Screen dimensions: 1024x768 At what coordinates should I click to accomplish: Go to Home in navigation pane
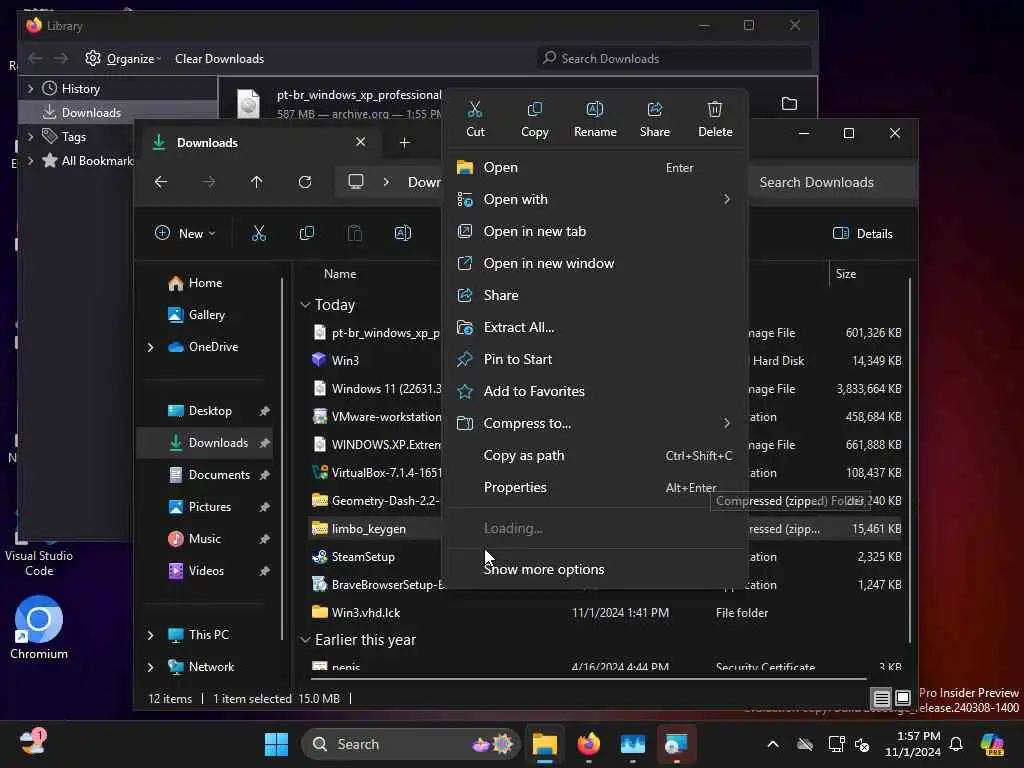click(205, 283)
